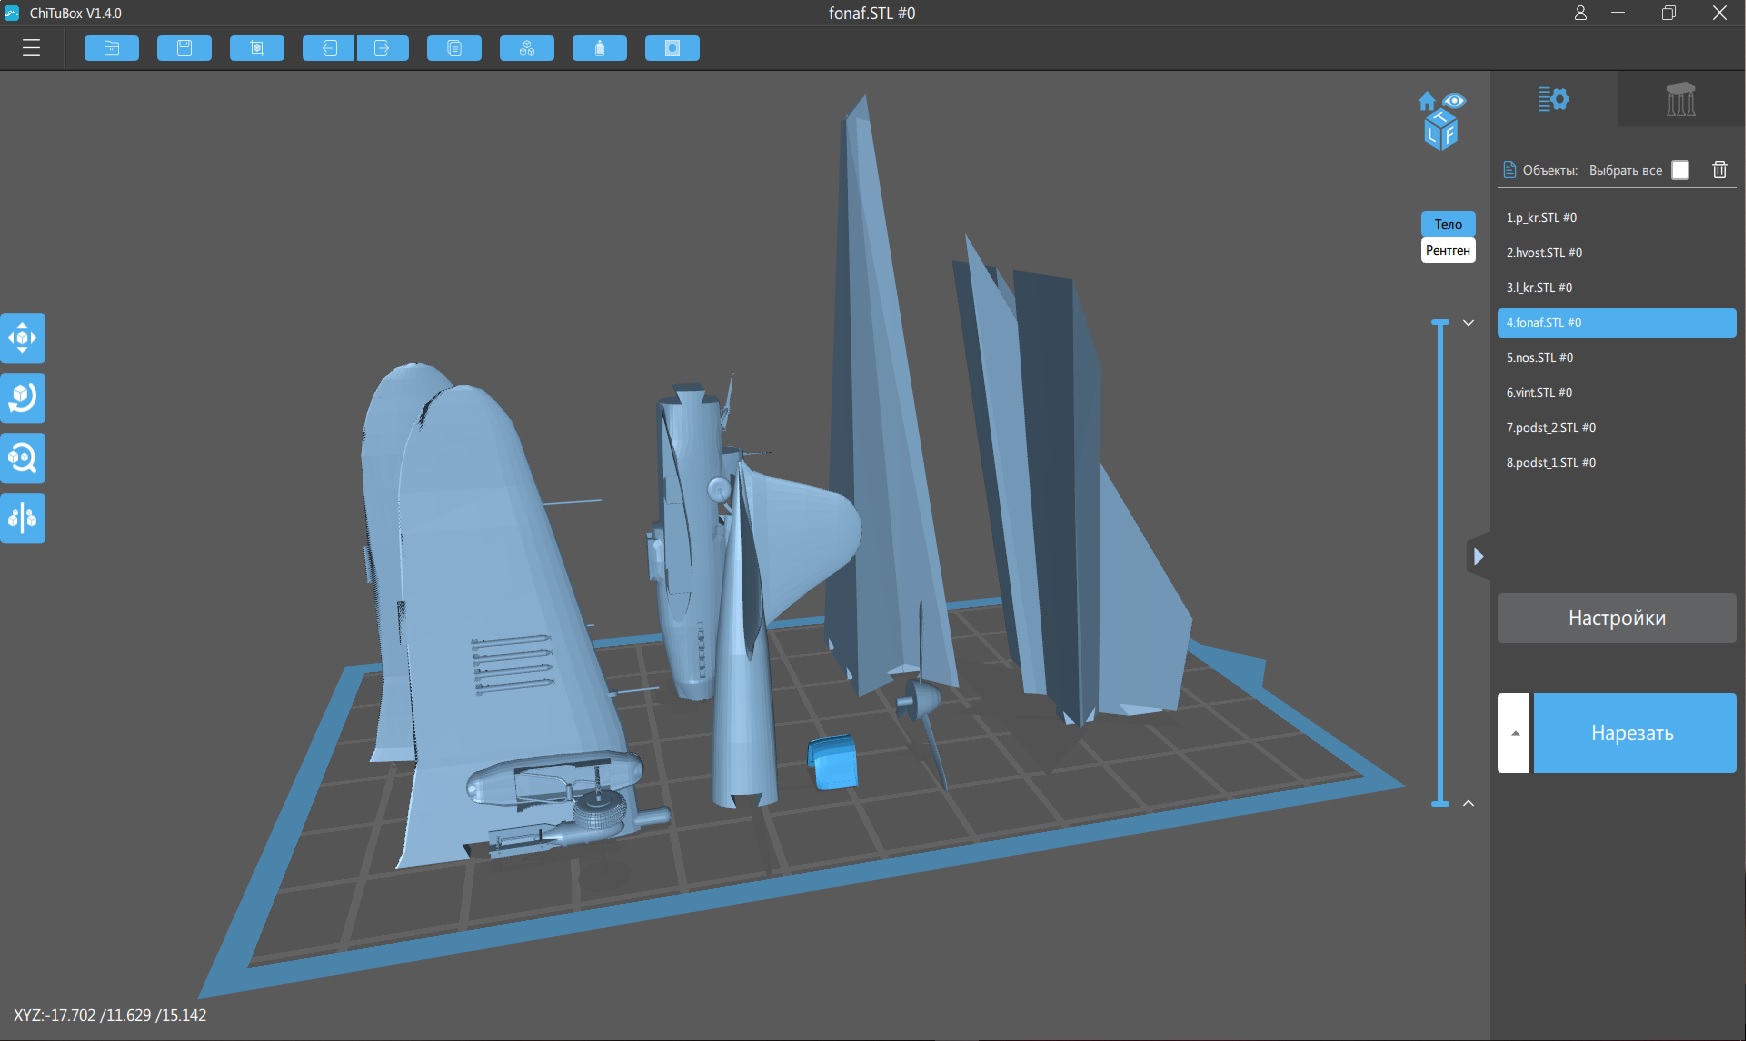Image resolution: width=1746 pixels, height=1041 pixels.
Task: Click the open file folder icon
Action: [x=111, y=48]
